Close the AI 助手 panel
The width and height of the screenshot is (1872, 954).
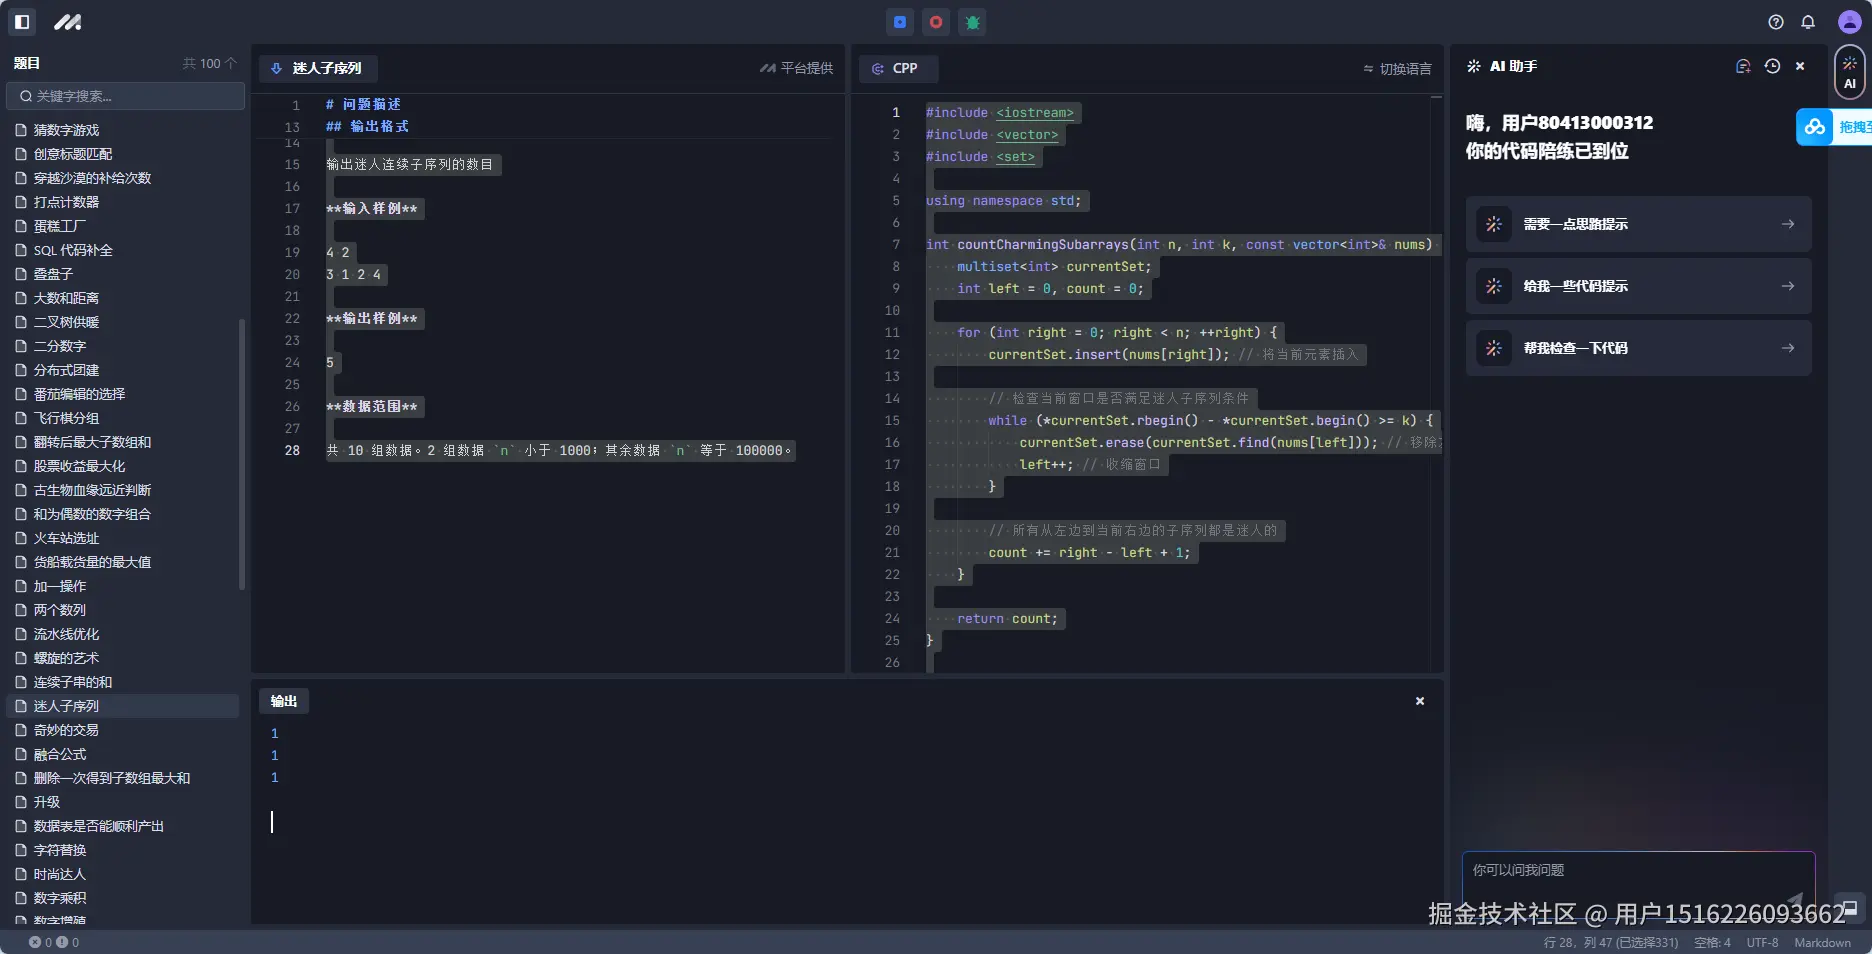[x=1800, y=66]
